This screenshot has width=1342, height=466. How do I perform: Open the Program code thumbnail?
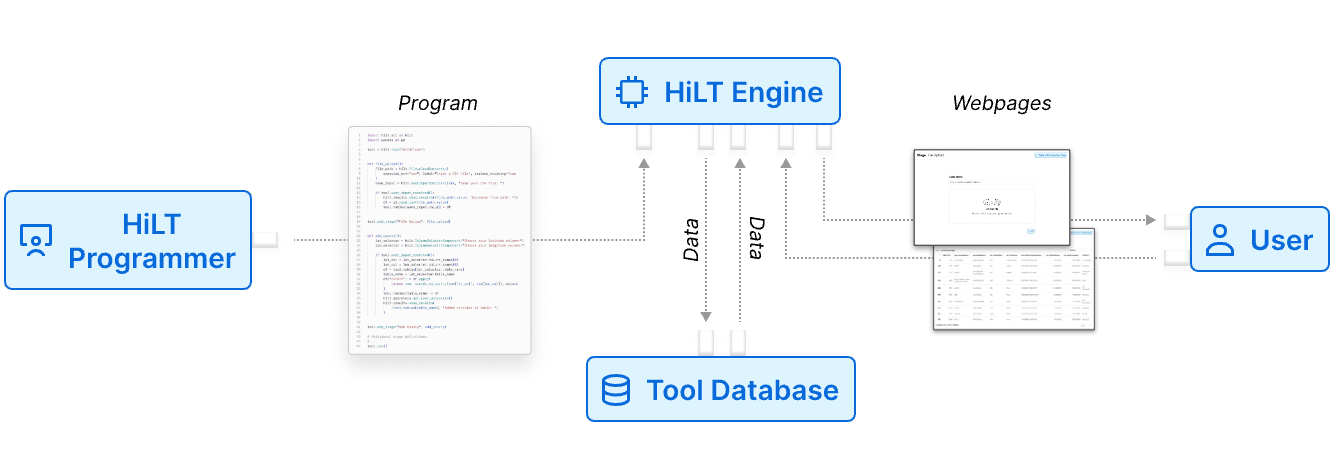pyautogui.click(x=439, y=240)
